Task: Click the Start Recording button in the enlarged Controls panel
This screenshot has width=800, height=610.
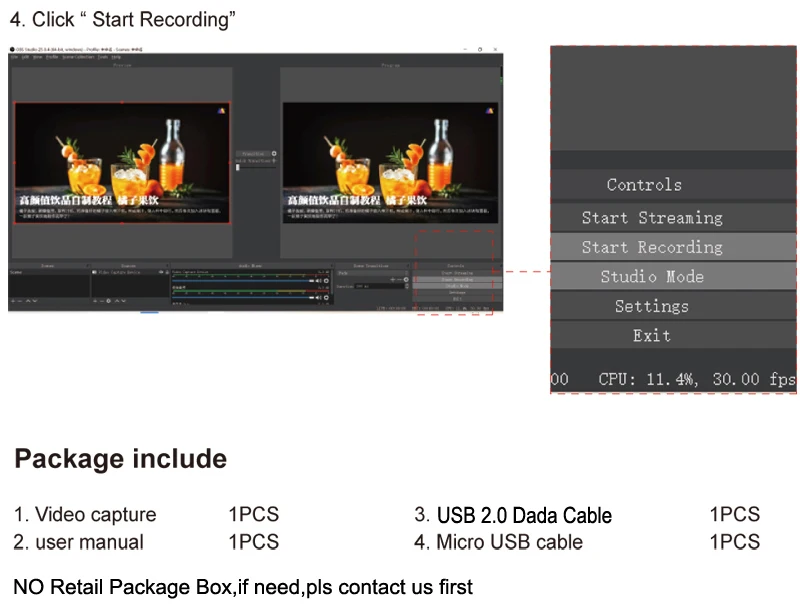Action: click(x=652, y=247)
